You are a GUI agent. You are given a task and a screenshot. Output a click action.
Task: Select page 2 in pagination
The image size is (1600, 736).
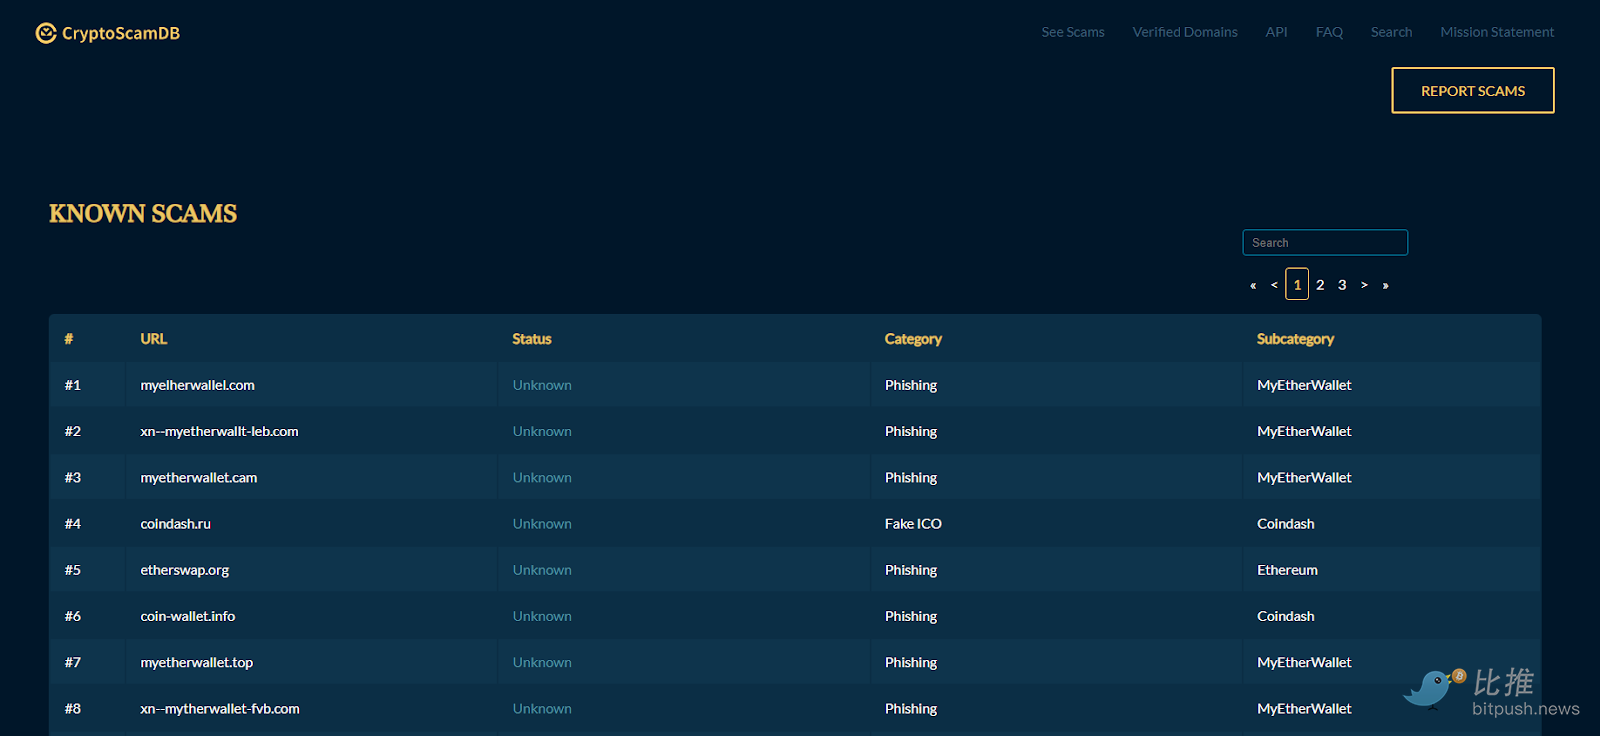click(x=1320, y=285)
